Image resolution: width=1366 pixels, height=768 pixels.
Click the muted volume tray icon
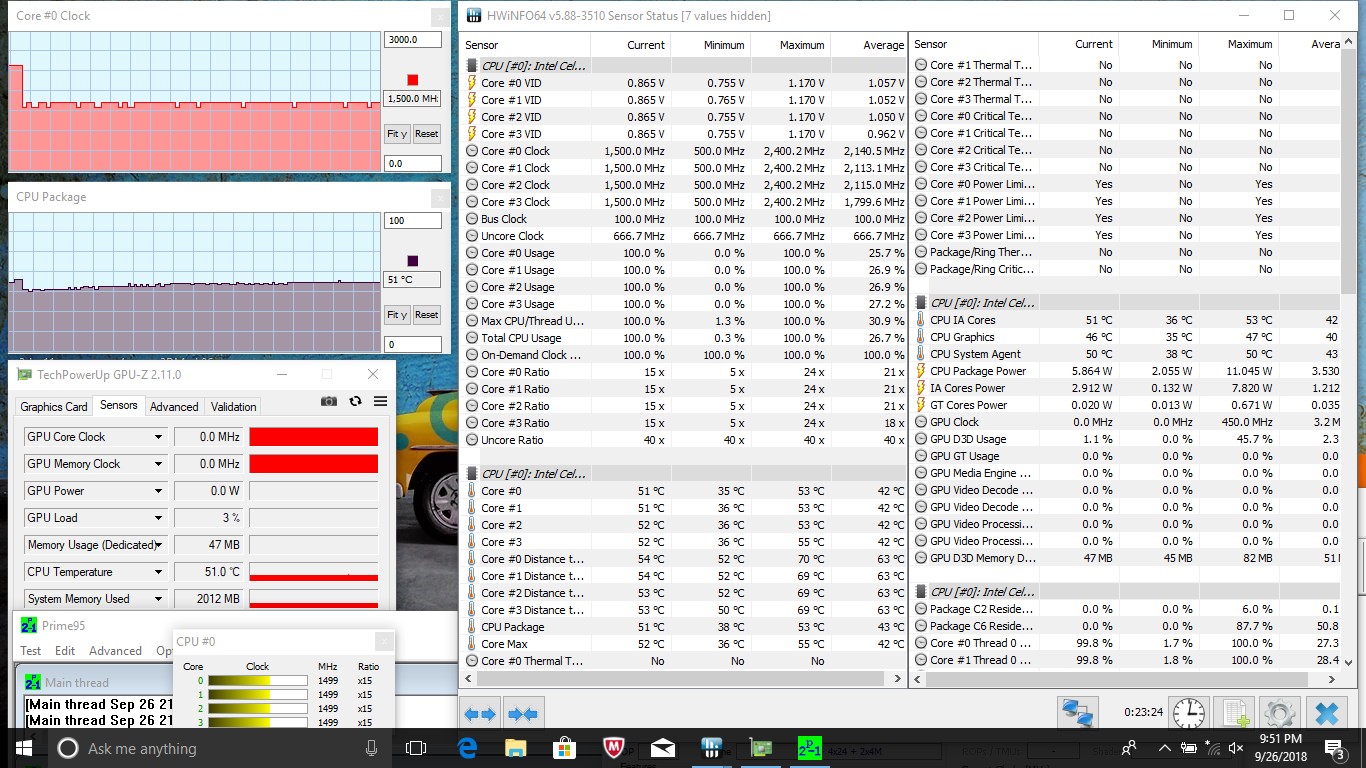tap(1237, 748)
